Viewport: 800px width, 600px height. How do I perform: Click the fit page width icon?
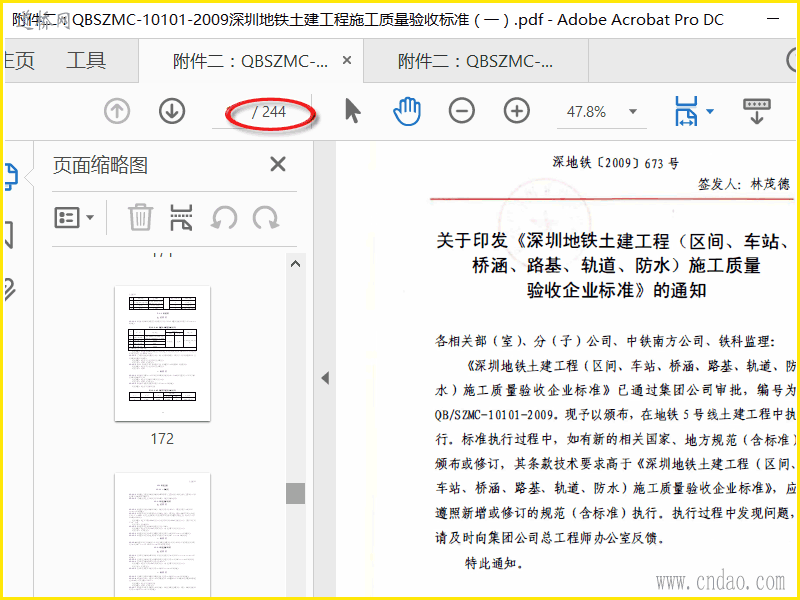tap(686, 111)
